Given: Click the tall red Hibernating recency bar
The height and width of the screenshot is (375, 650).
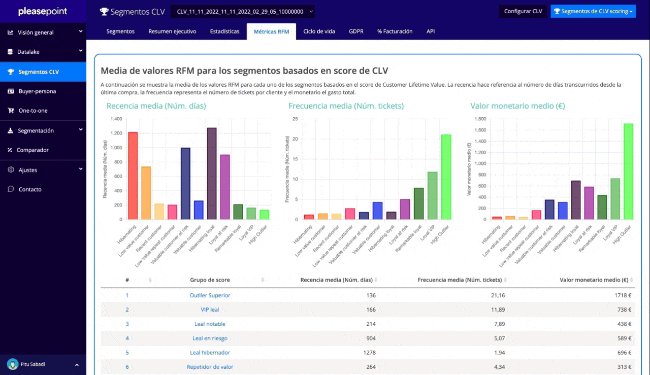Looking at the screenshot, I should (x=133, y=176).
